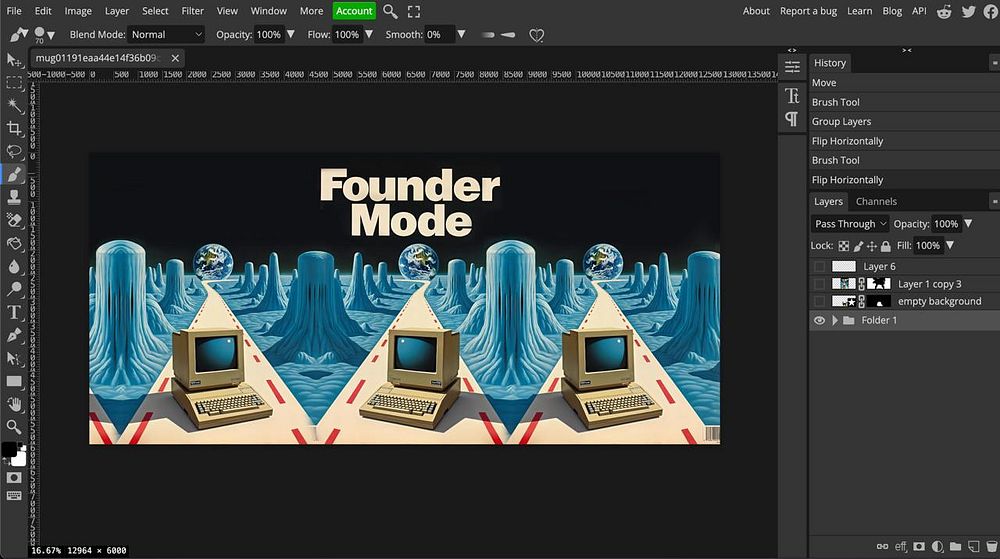Open the Blend Mode Normal dropdown
The image size is (1000, 559).
pos(166,34)
